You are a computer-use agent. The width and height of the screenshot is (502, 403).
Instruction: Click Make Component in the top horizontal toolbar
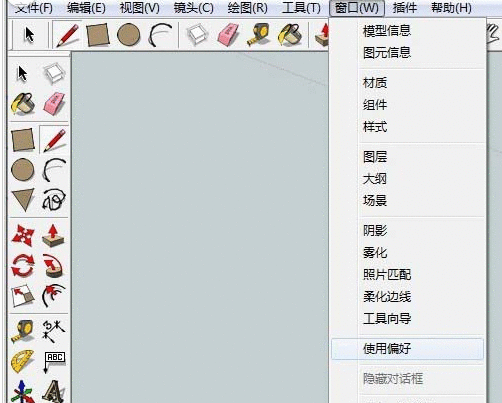[198, 35]
